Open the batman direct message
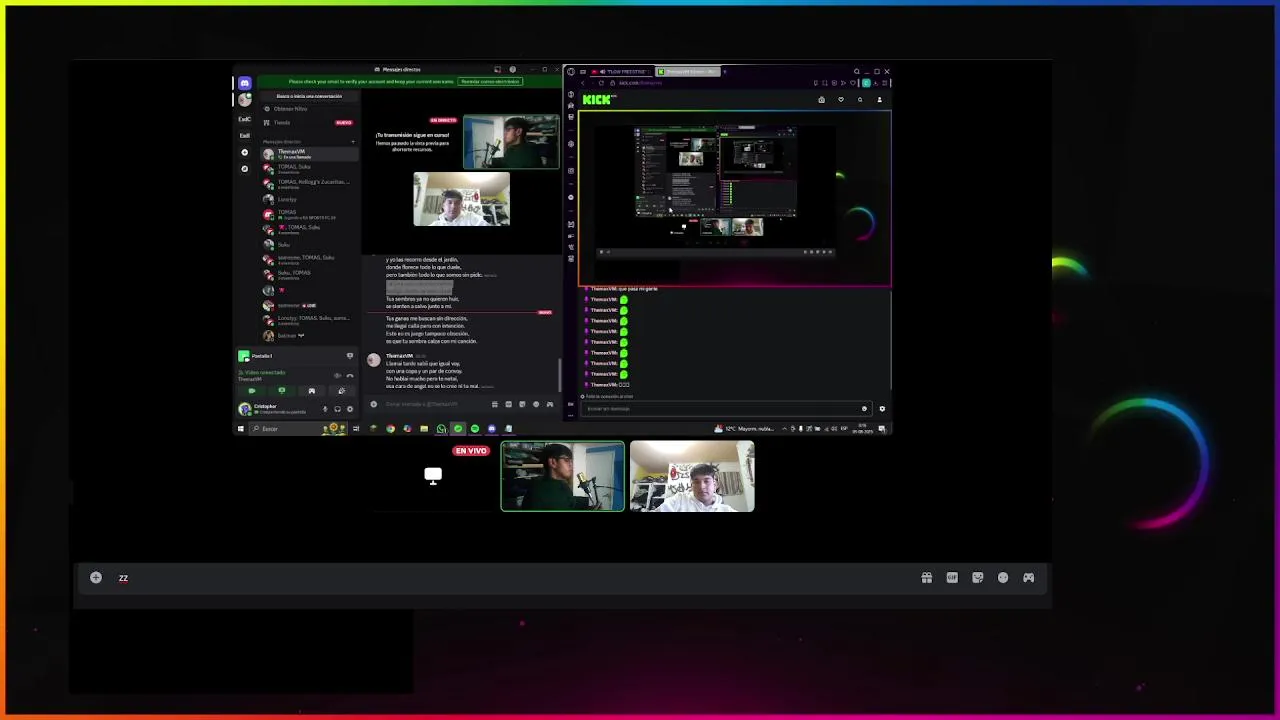Viewport: 1280px width, 720px height. (x=309, y=335)
